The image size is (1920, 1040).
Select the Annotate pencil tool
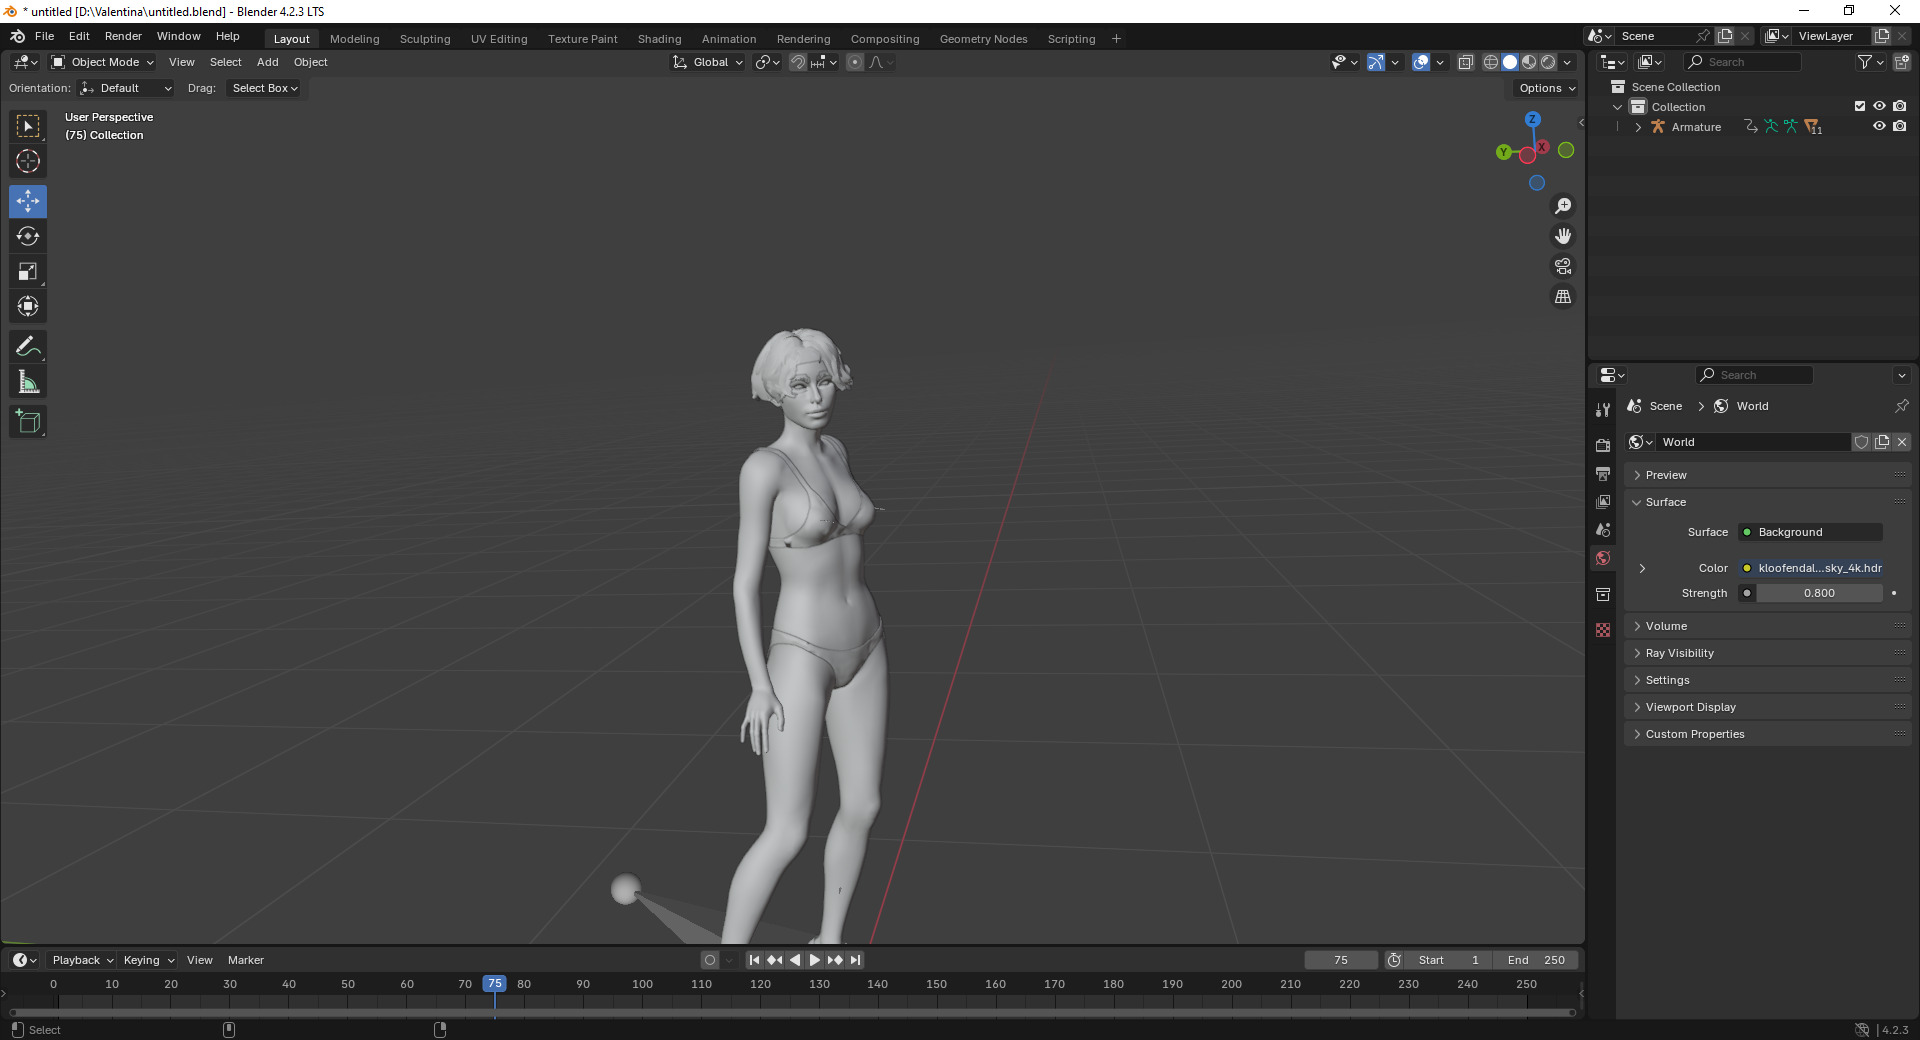tap(28, 347)
